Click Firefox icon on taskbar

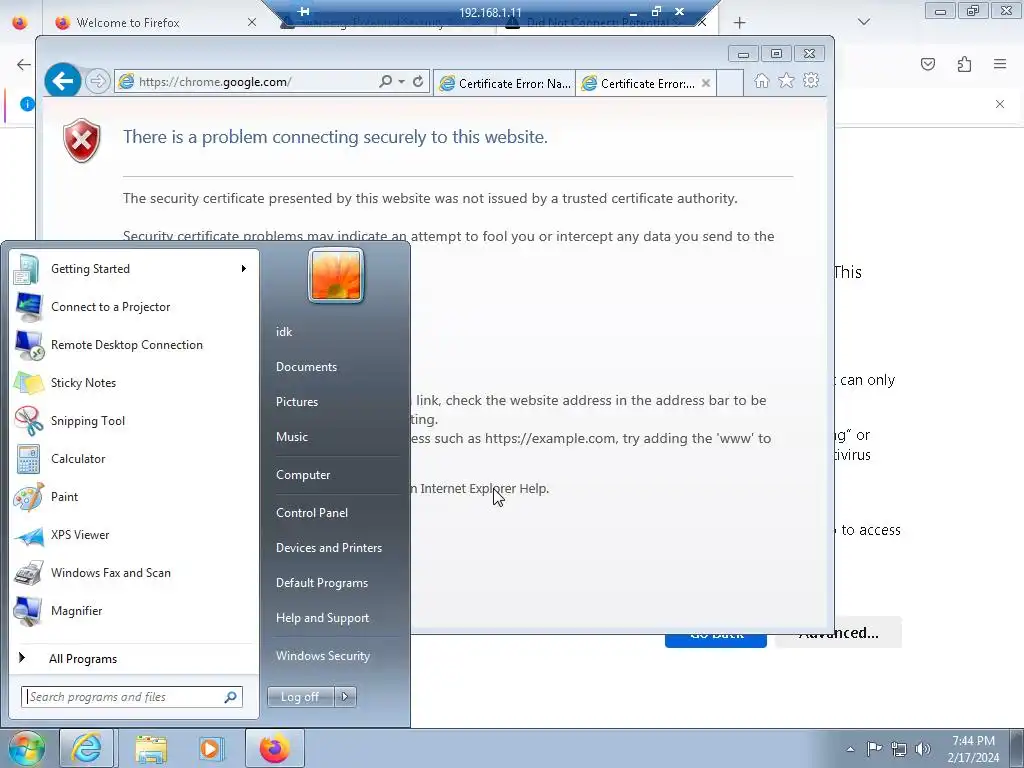coord(275,748)
